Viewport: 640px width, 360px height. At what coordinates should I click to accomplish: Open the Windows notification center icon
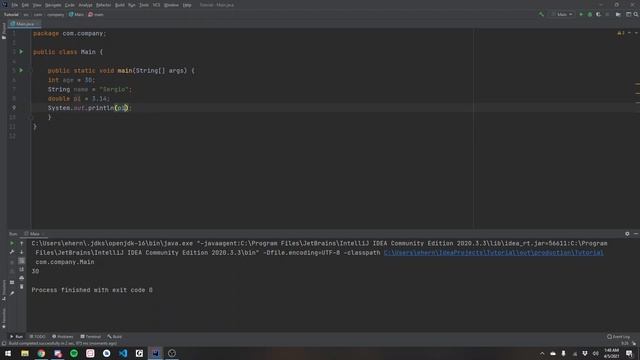coord(629,353)
